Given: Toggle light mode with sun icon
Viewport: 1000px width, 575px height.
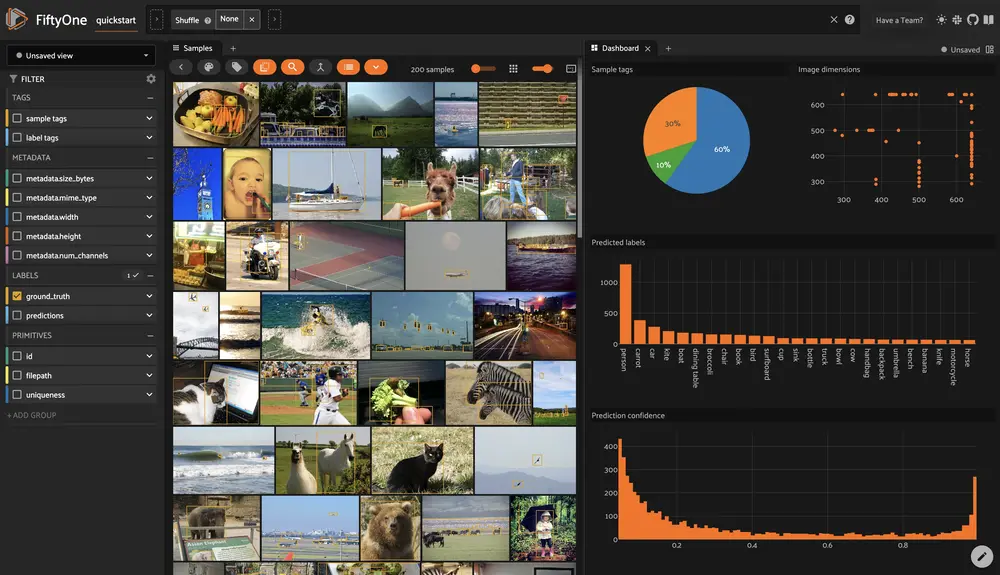Looking at the screenshot, I should (941, 20).
